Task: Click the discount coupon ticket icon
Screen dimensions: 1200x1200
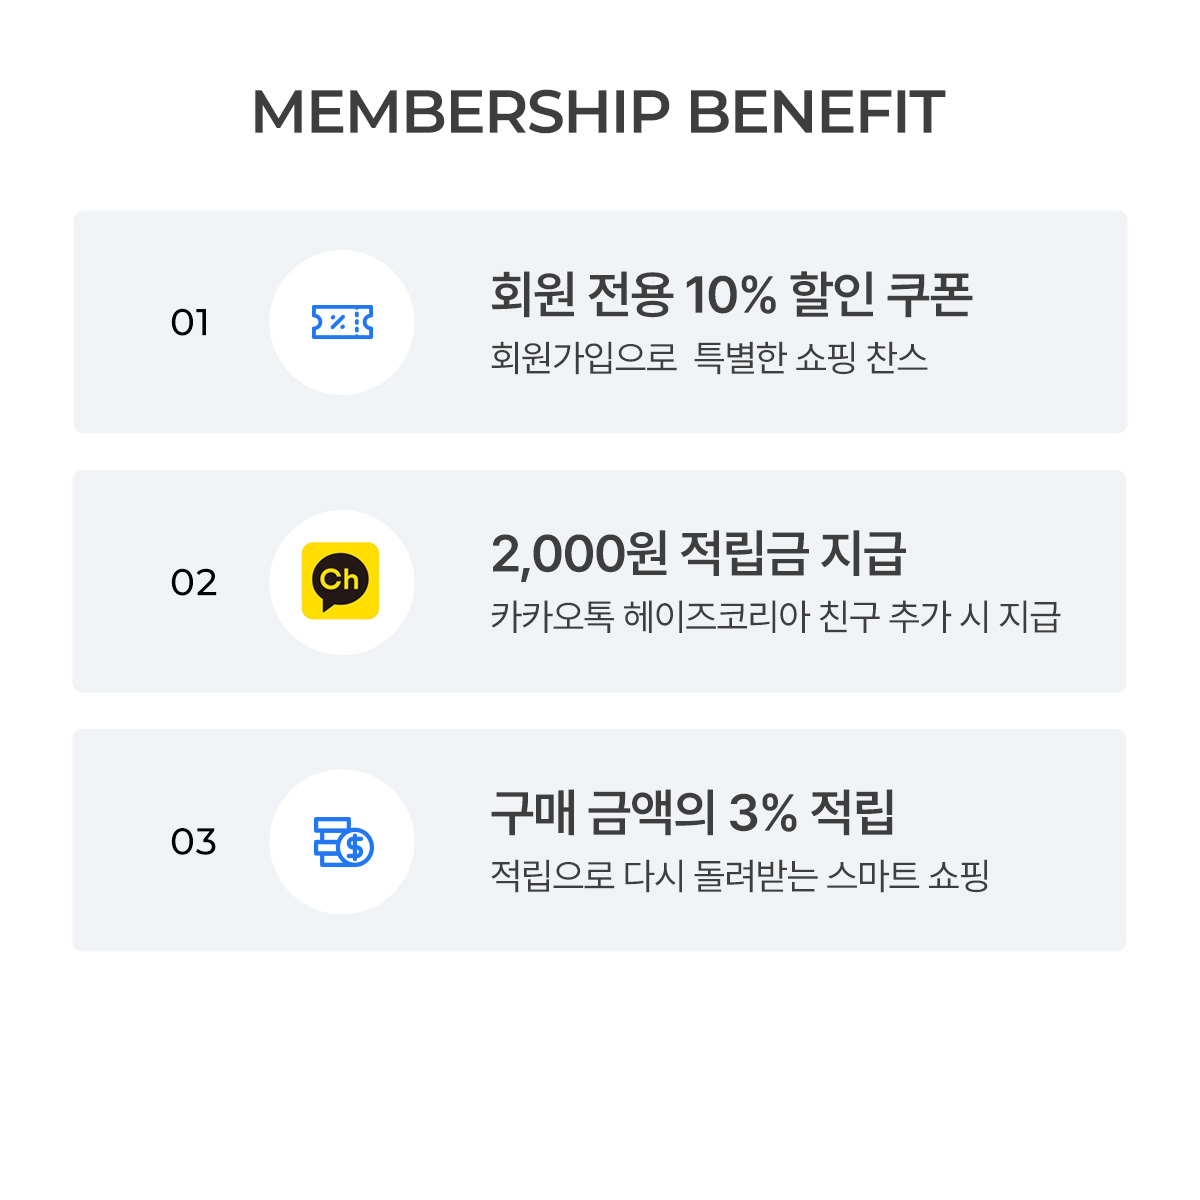Action: [x=342, y=322]
